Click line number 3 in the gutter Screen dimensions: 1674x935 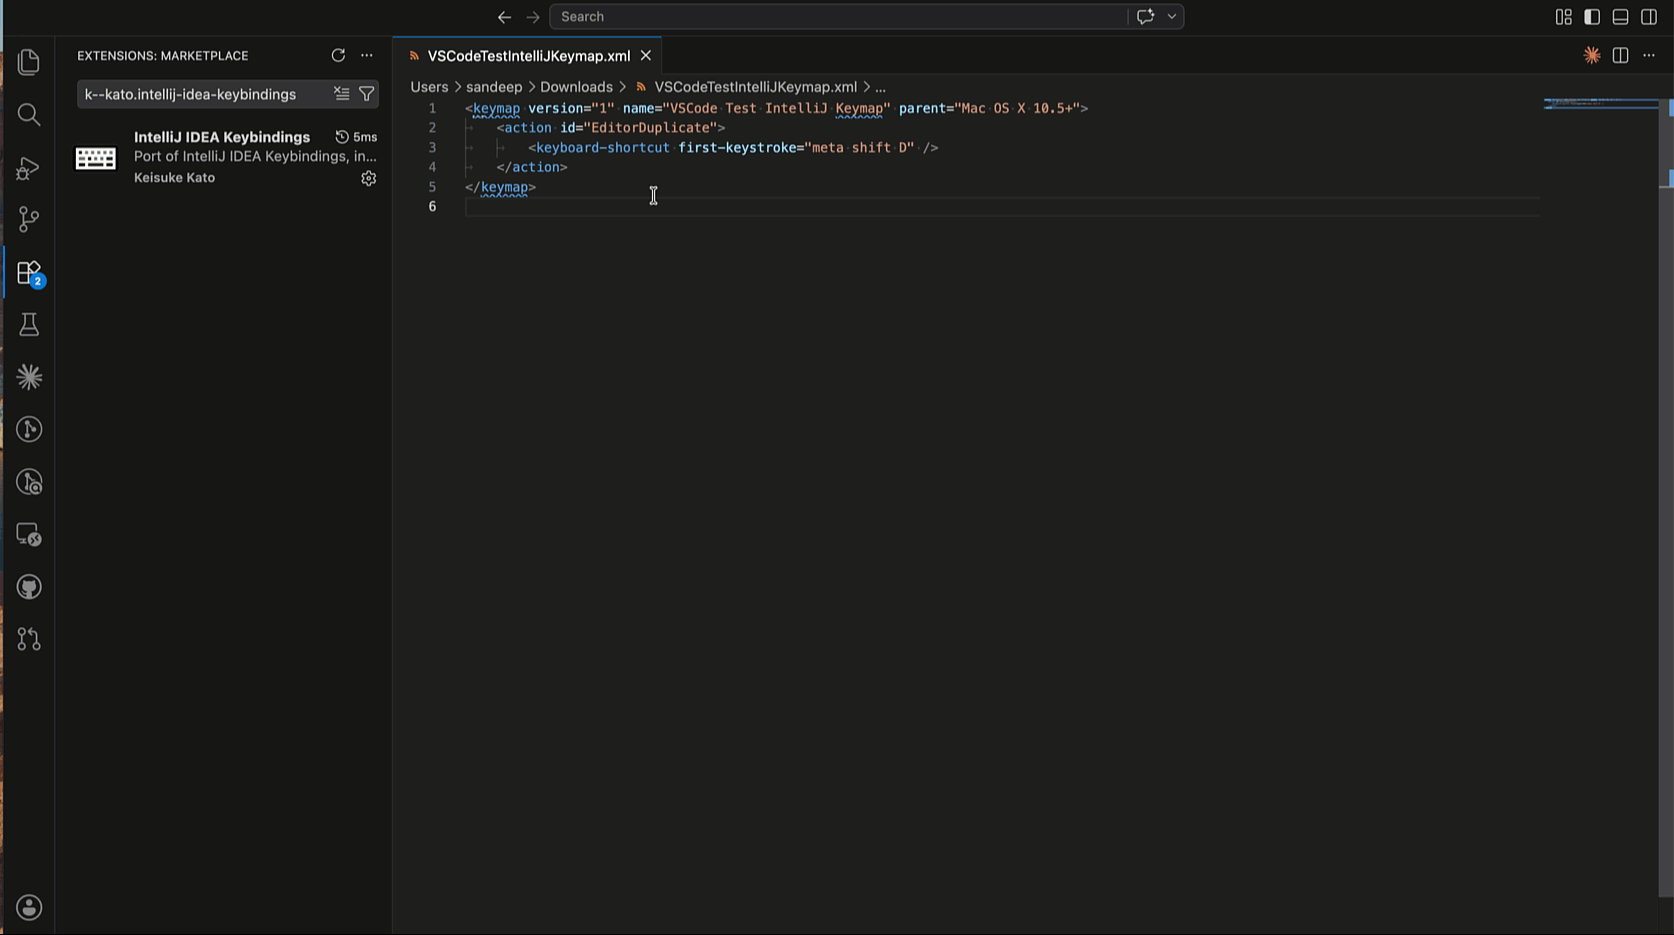pyautogui.click(x=432, y=148)
